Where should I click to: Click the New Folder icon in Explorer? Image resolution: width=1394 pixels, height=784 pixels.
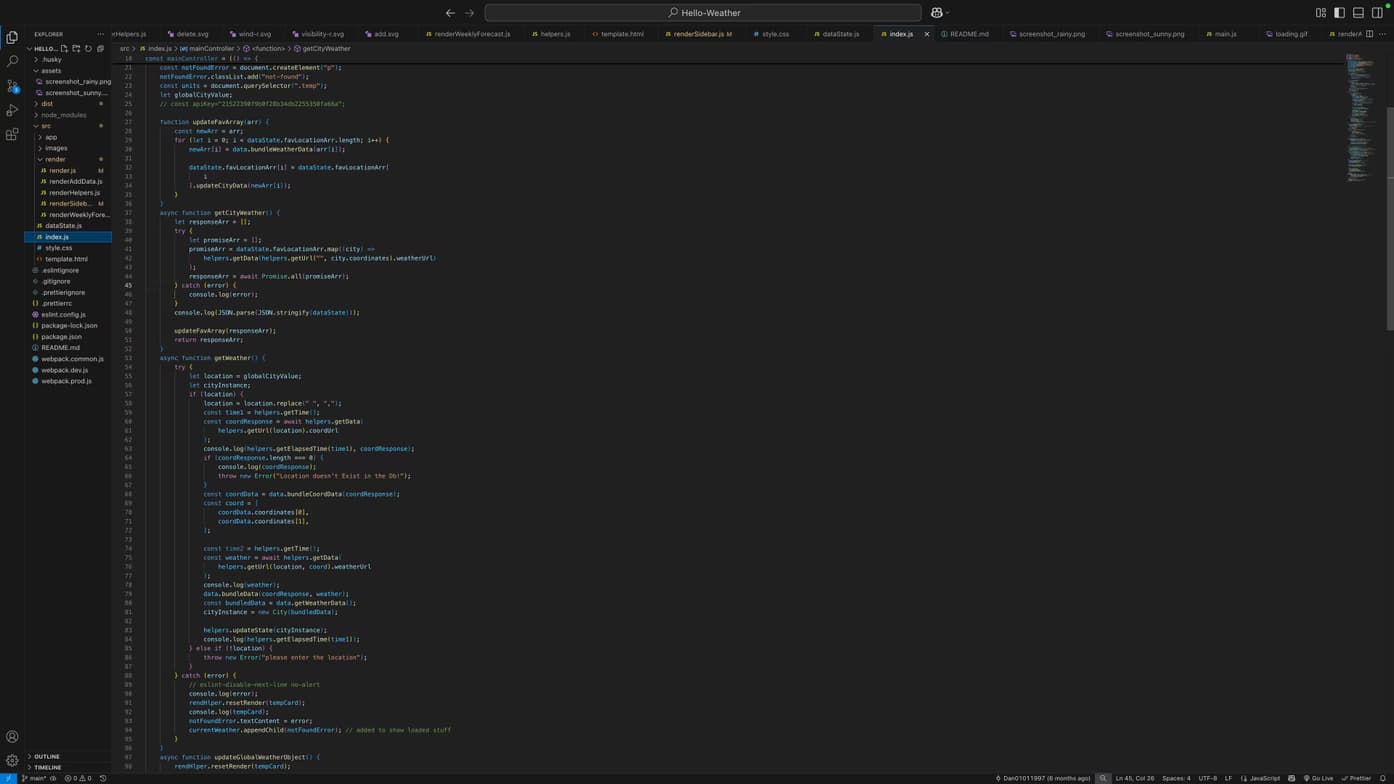[x=76, y=48]
